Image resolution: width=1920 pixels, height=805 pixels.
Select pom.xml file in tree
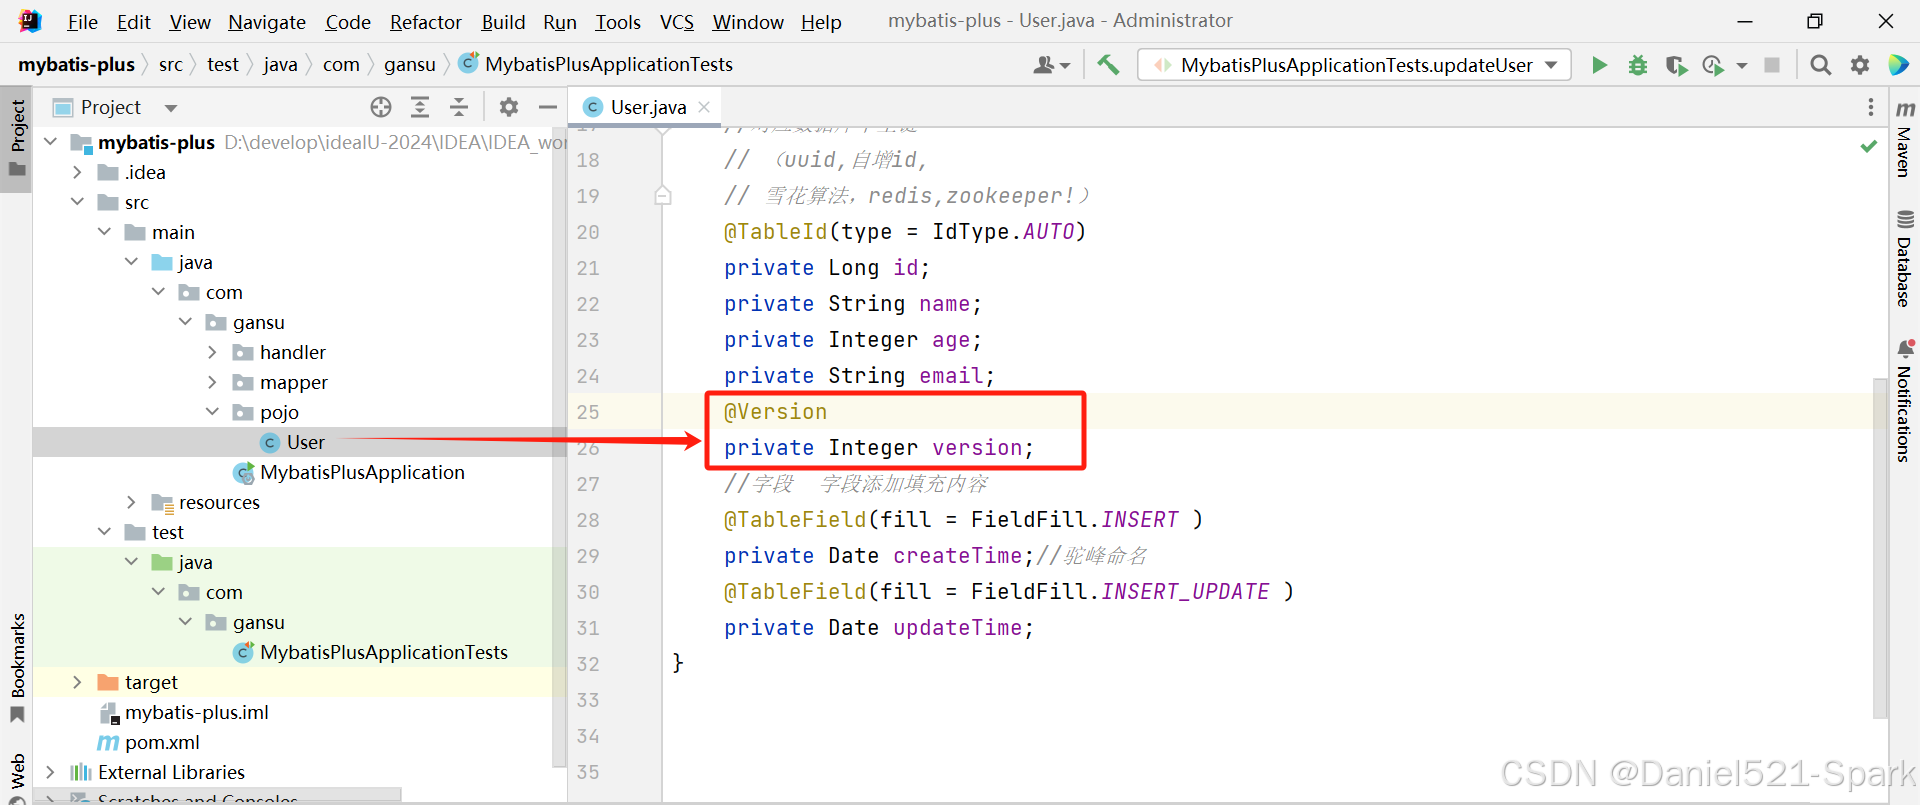tap(148, 742)
